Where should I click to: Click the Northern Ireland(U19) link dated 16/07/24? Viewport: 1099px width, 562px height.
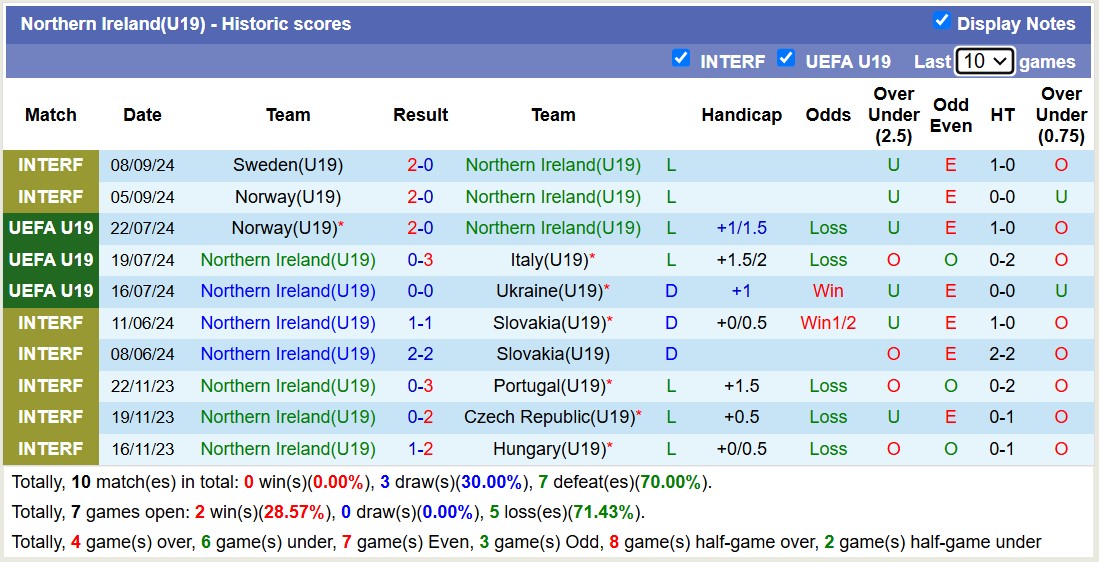tap(288, 291)
